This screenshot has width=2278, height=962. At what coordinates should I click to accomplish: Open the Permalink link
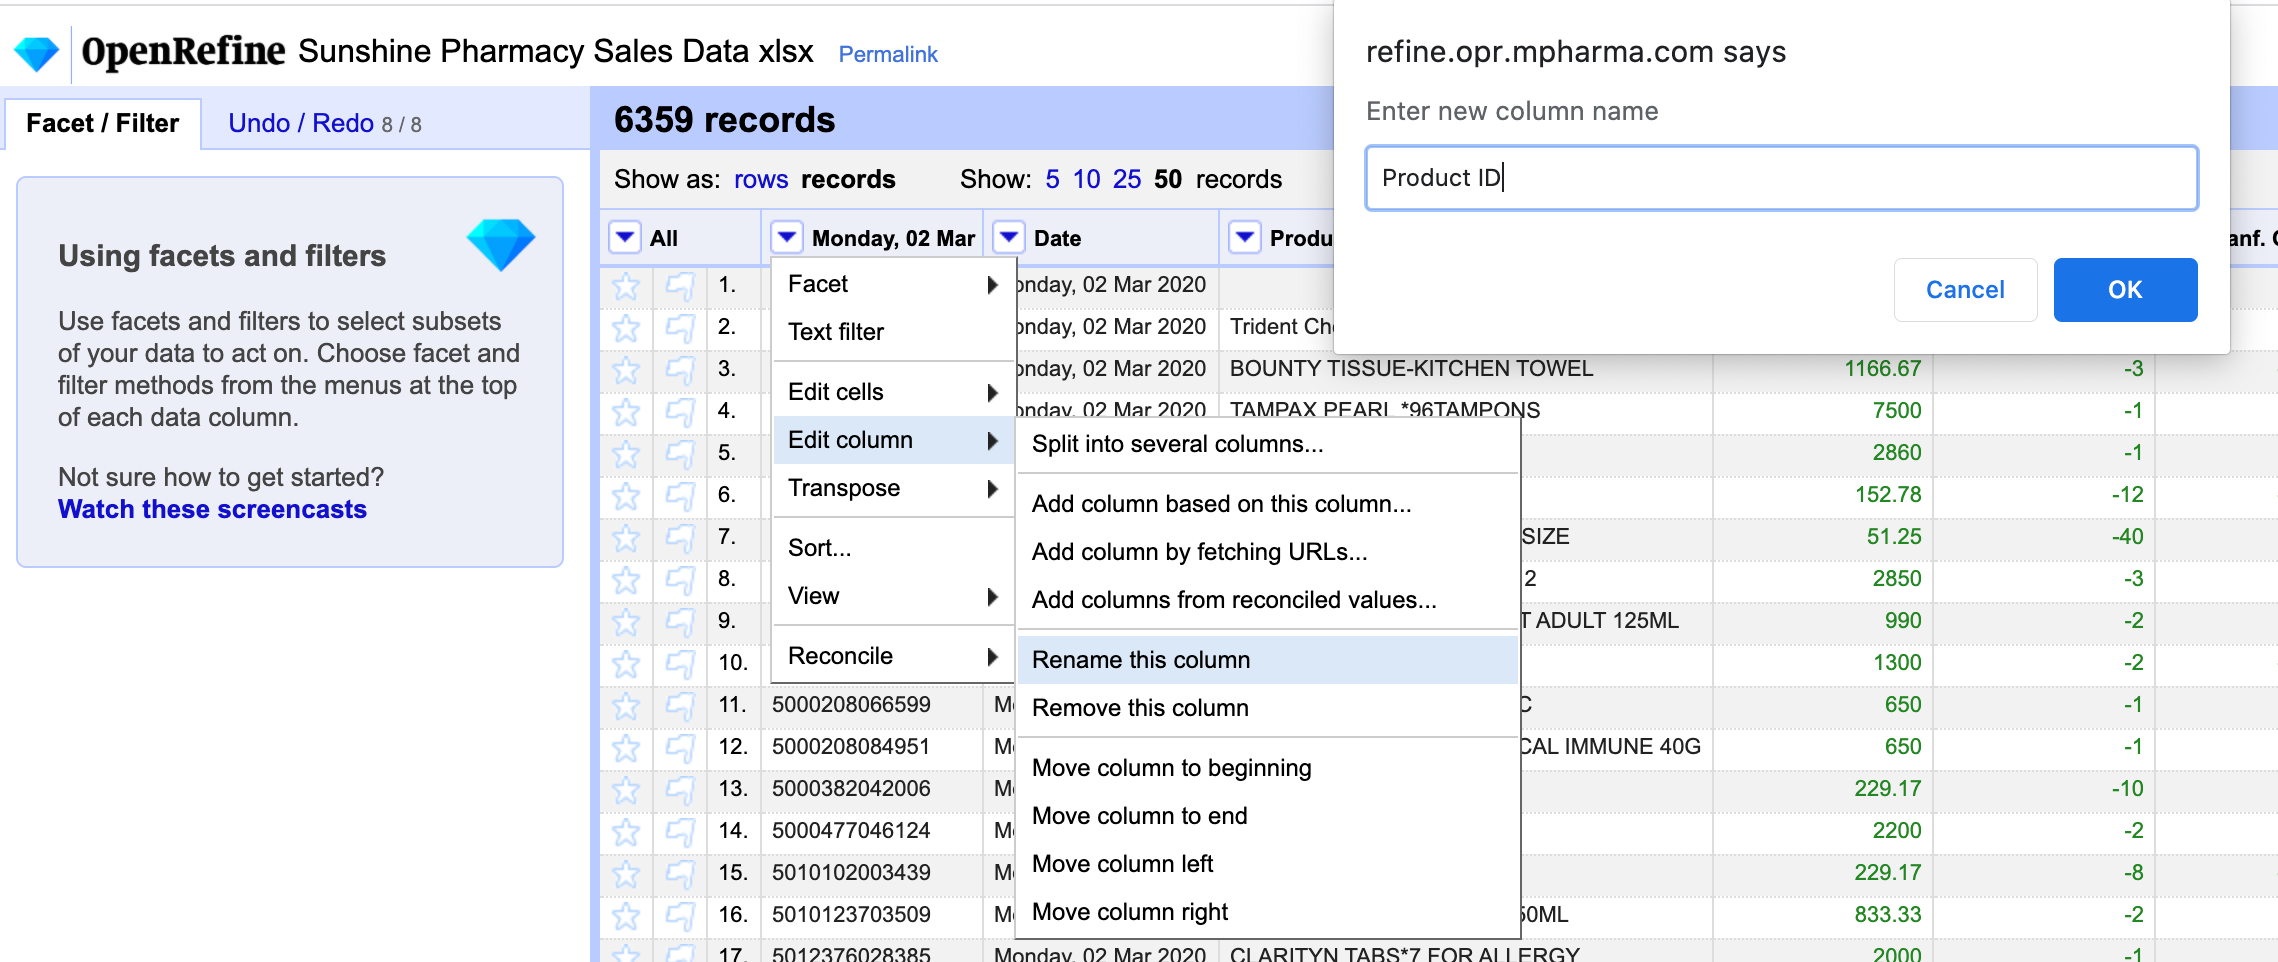pos(887,54)
